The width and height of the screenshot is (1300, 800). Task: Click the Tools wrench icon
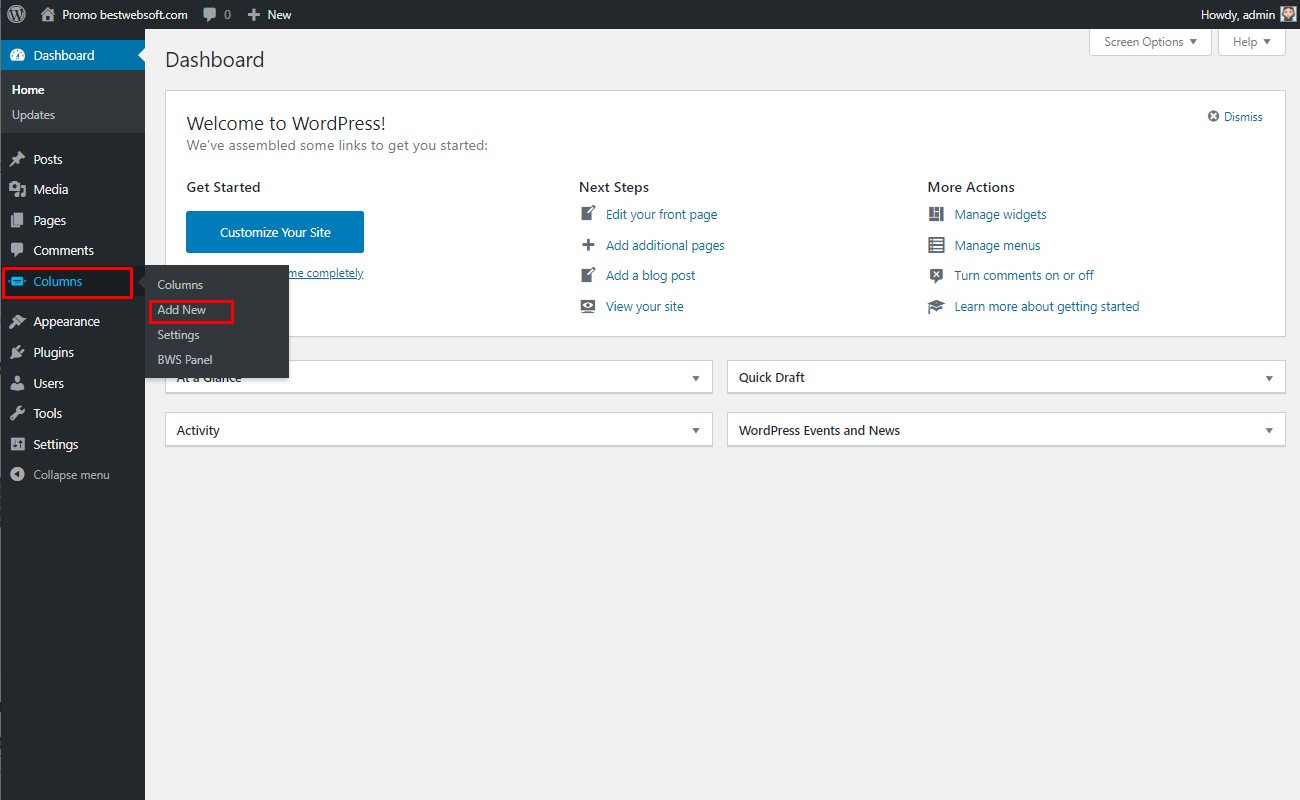pos(17,413)
